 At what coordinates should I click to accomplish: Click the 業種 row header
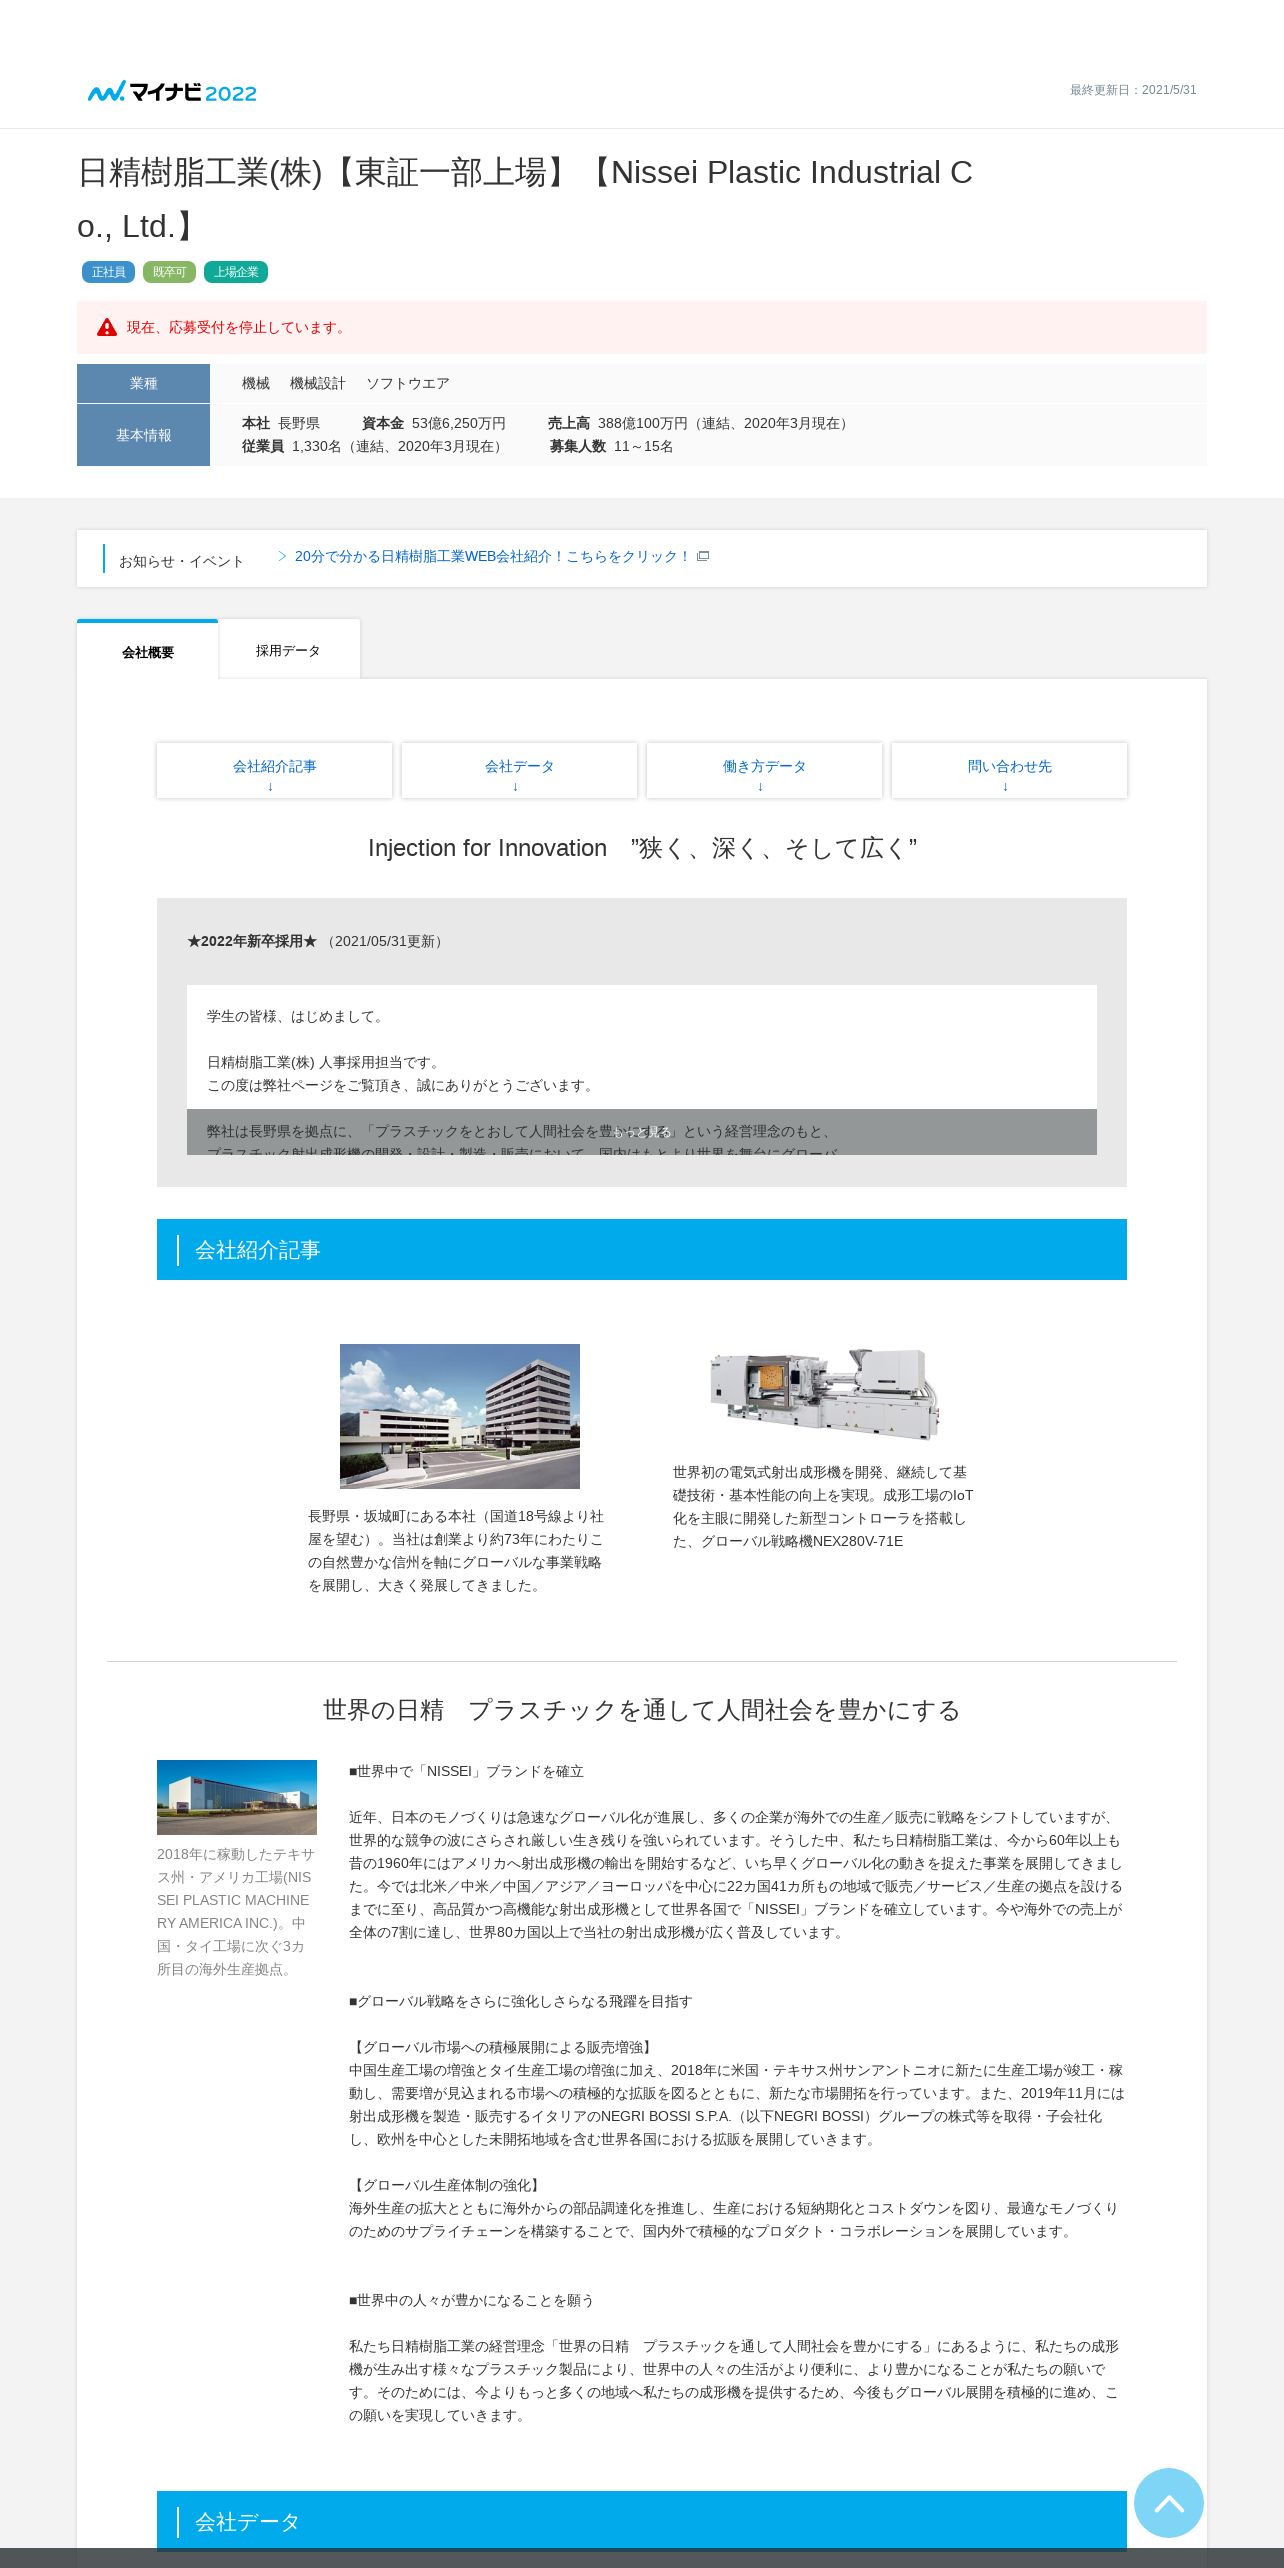(143, 383)
